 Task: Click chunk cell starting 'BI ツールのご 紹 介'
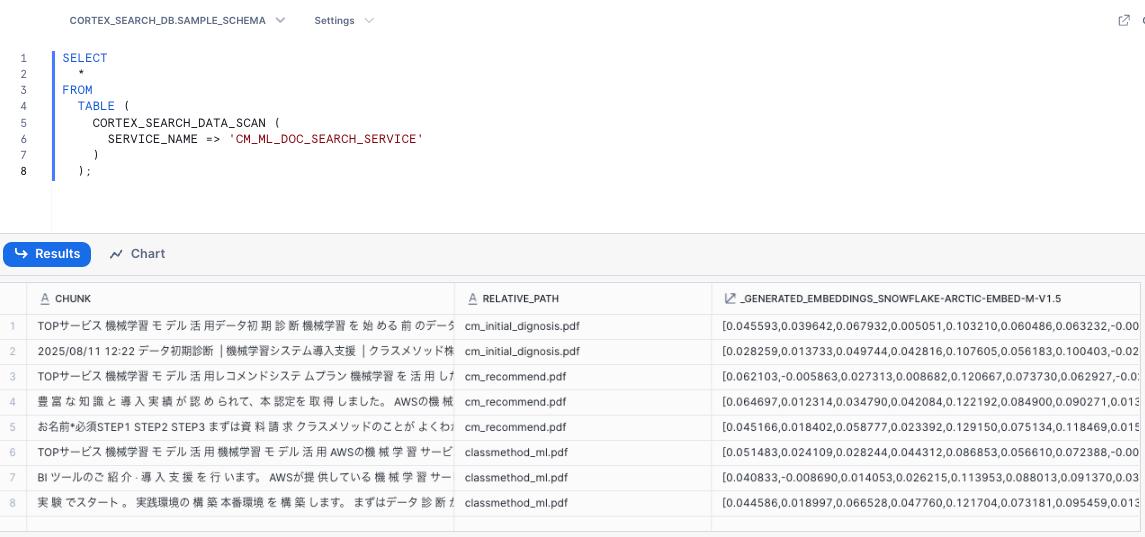click(240, 478)
